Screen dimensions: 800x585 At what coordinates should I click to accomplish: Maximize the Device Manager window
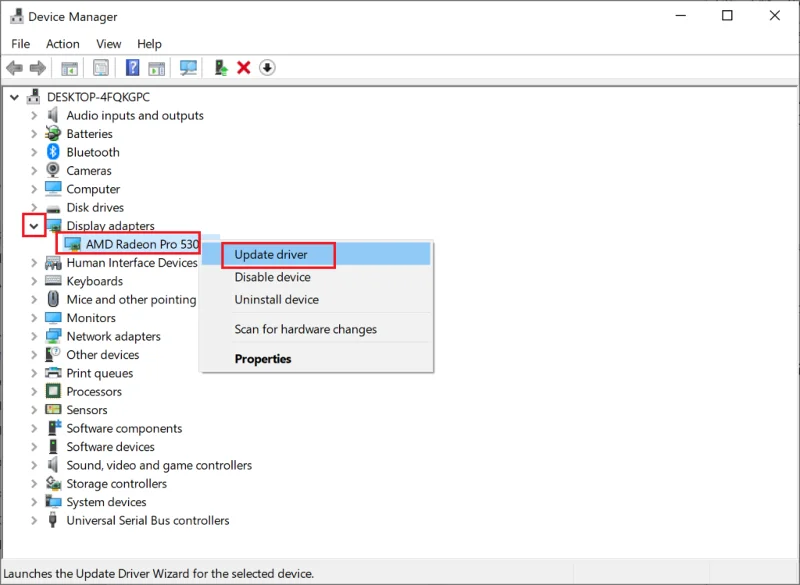pyautogui.click(x=727, y=16)
